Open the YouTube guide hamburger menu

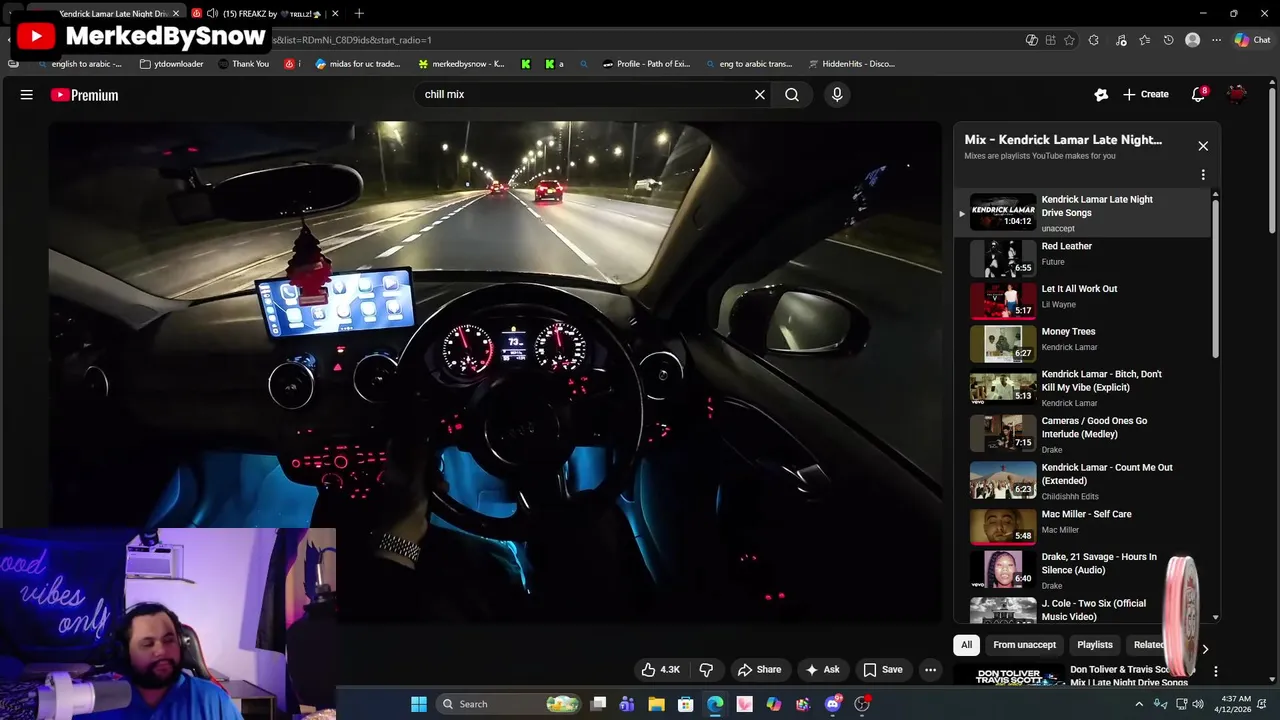click(27, 95)
